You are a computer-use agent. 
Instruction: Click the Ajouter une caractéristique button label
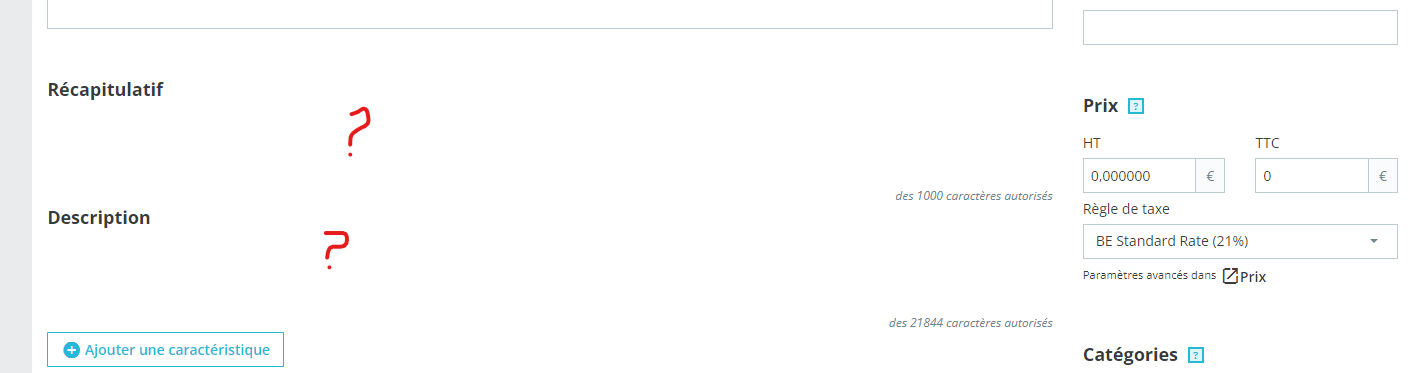click(177, 350)
